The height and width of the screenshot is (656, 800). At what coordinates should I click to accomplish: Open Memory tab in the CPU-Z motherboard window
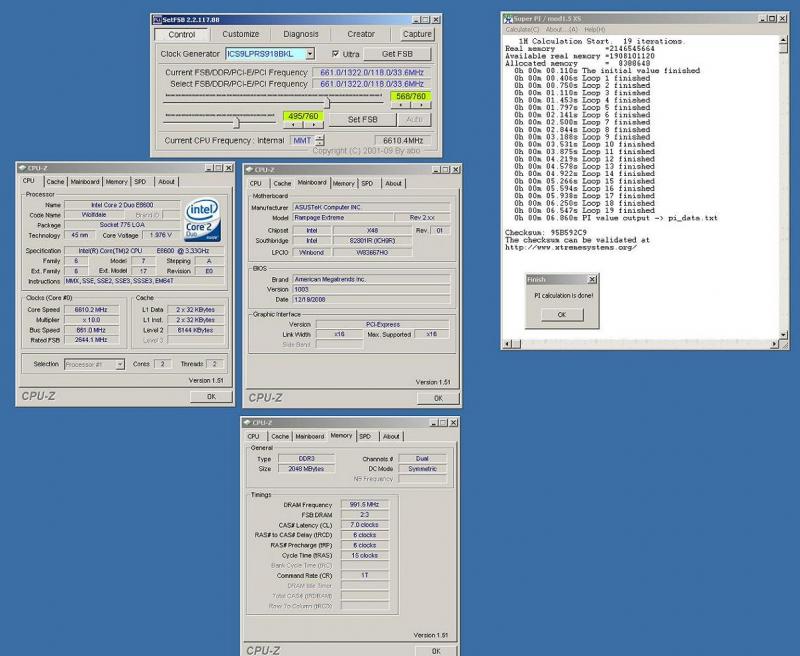click(x=343, y=183)
